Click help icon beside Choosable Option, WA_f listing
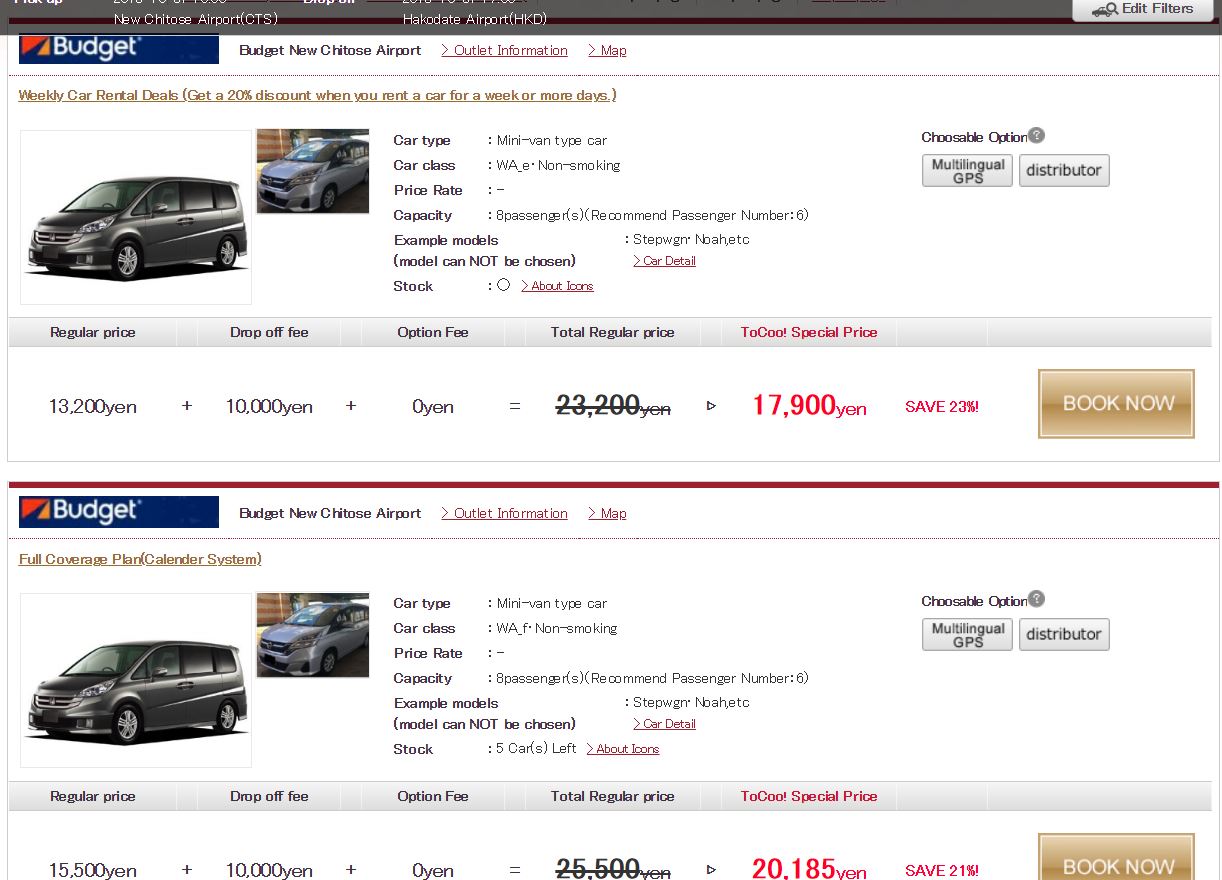The width and height of the screenshot is (1222, 880). pyautogui.click(x=1037, y=599)
